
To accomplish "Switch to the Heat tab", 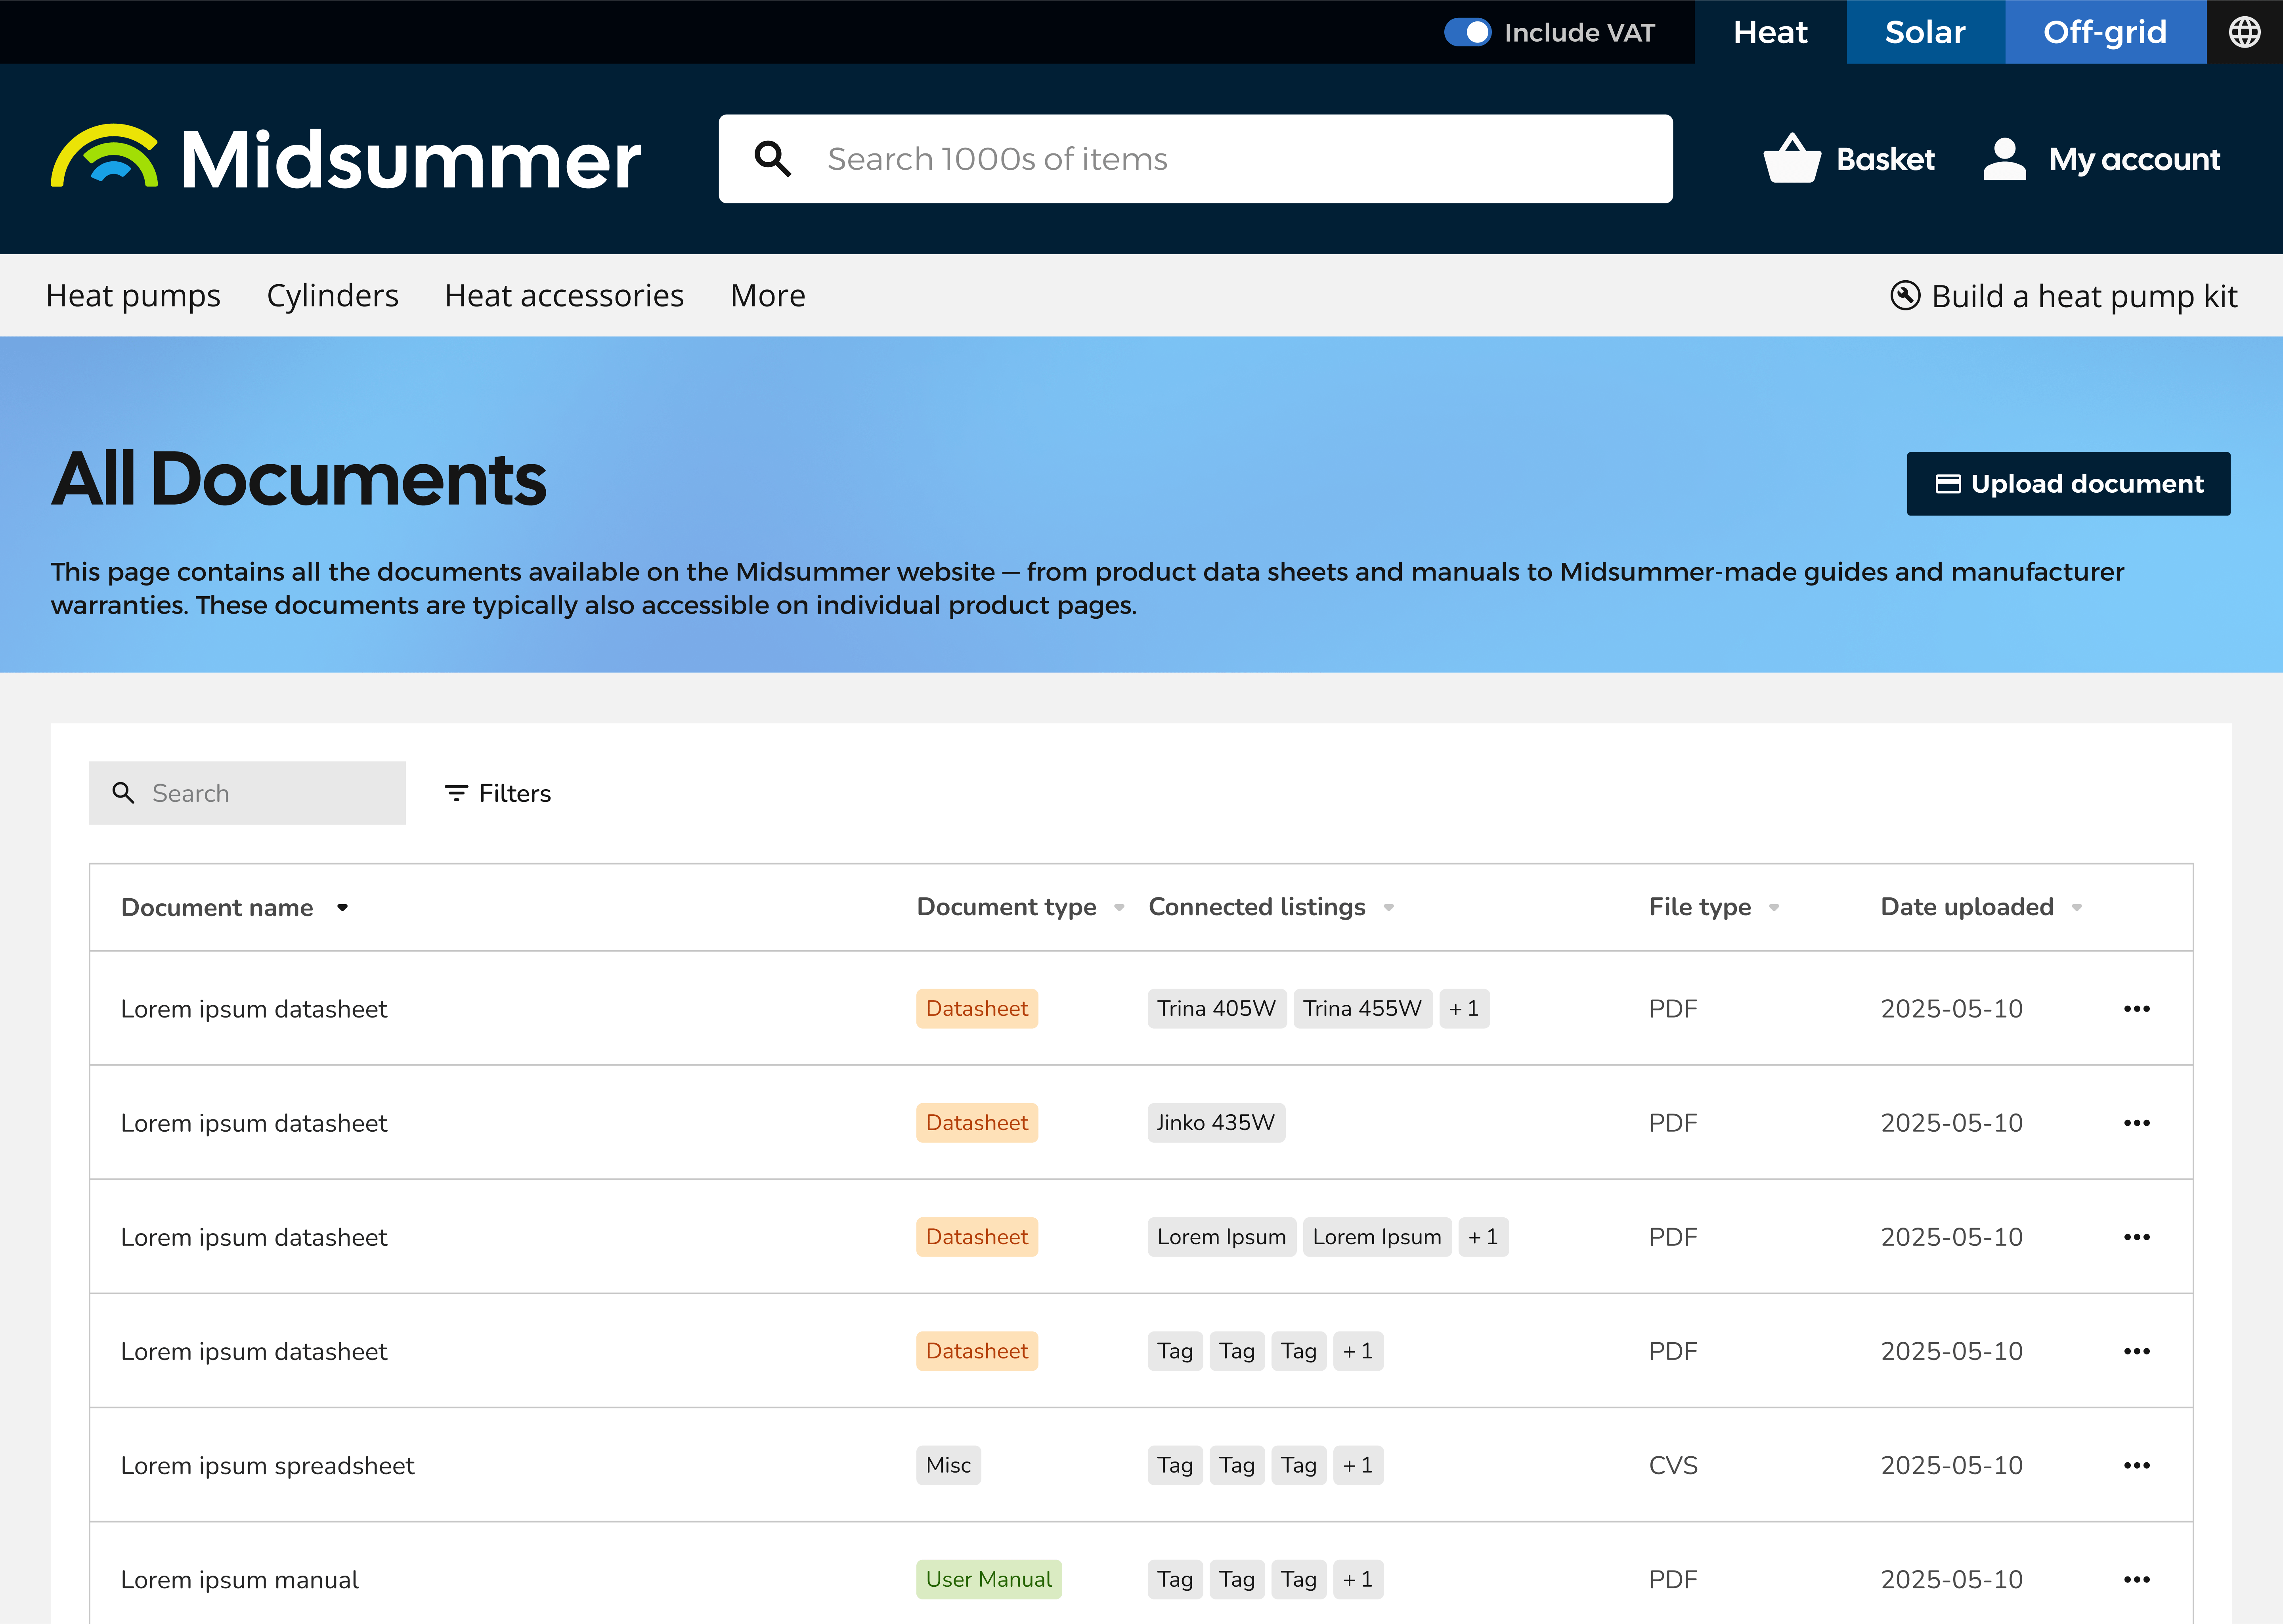I will pos(1770,32).
